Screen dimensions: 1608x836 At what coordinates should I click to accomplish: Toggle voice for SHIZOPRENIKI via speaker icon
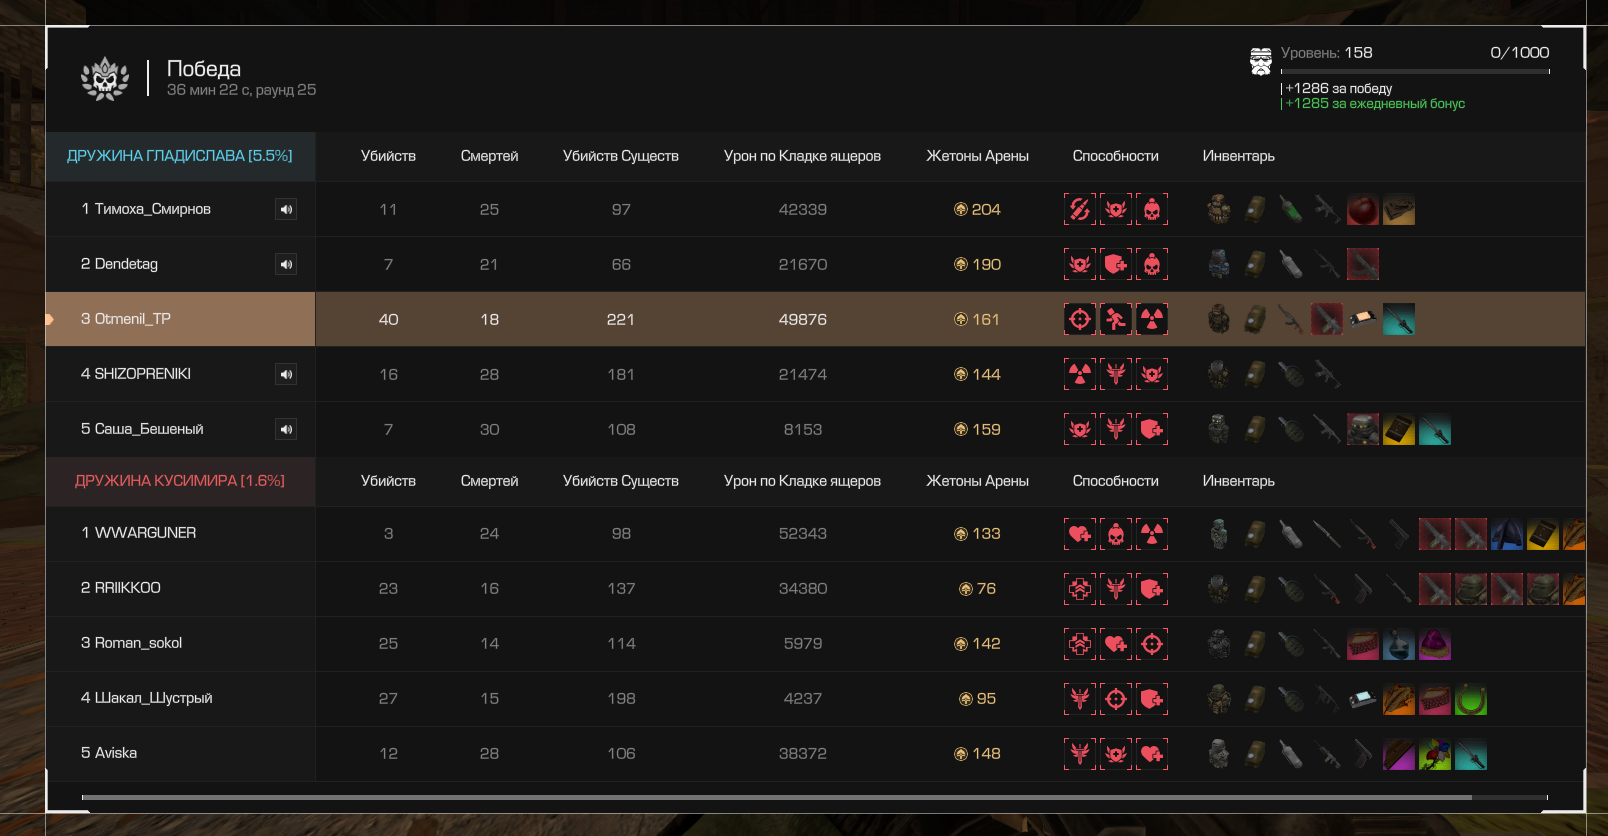click(286, 374)
